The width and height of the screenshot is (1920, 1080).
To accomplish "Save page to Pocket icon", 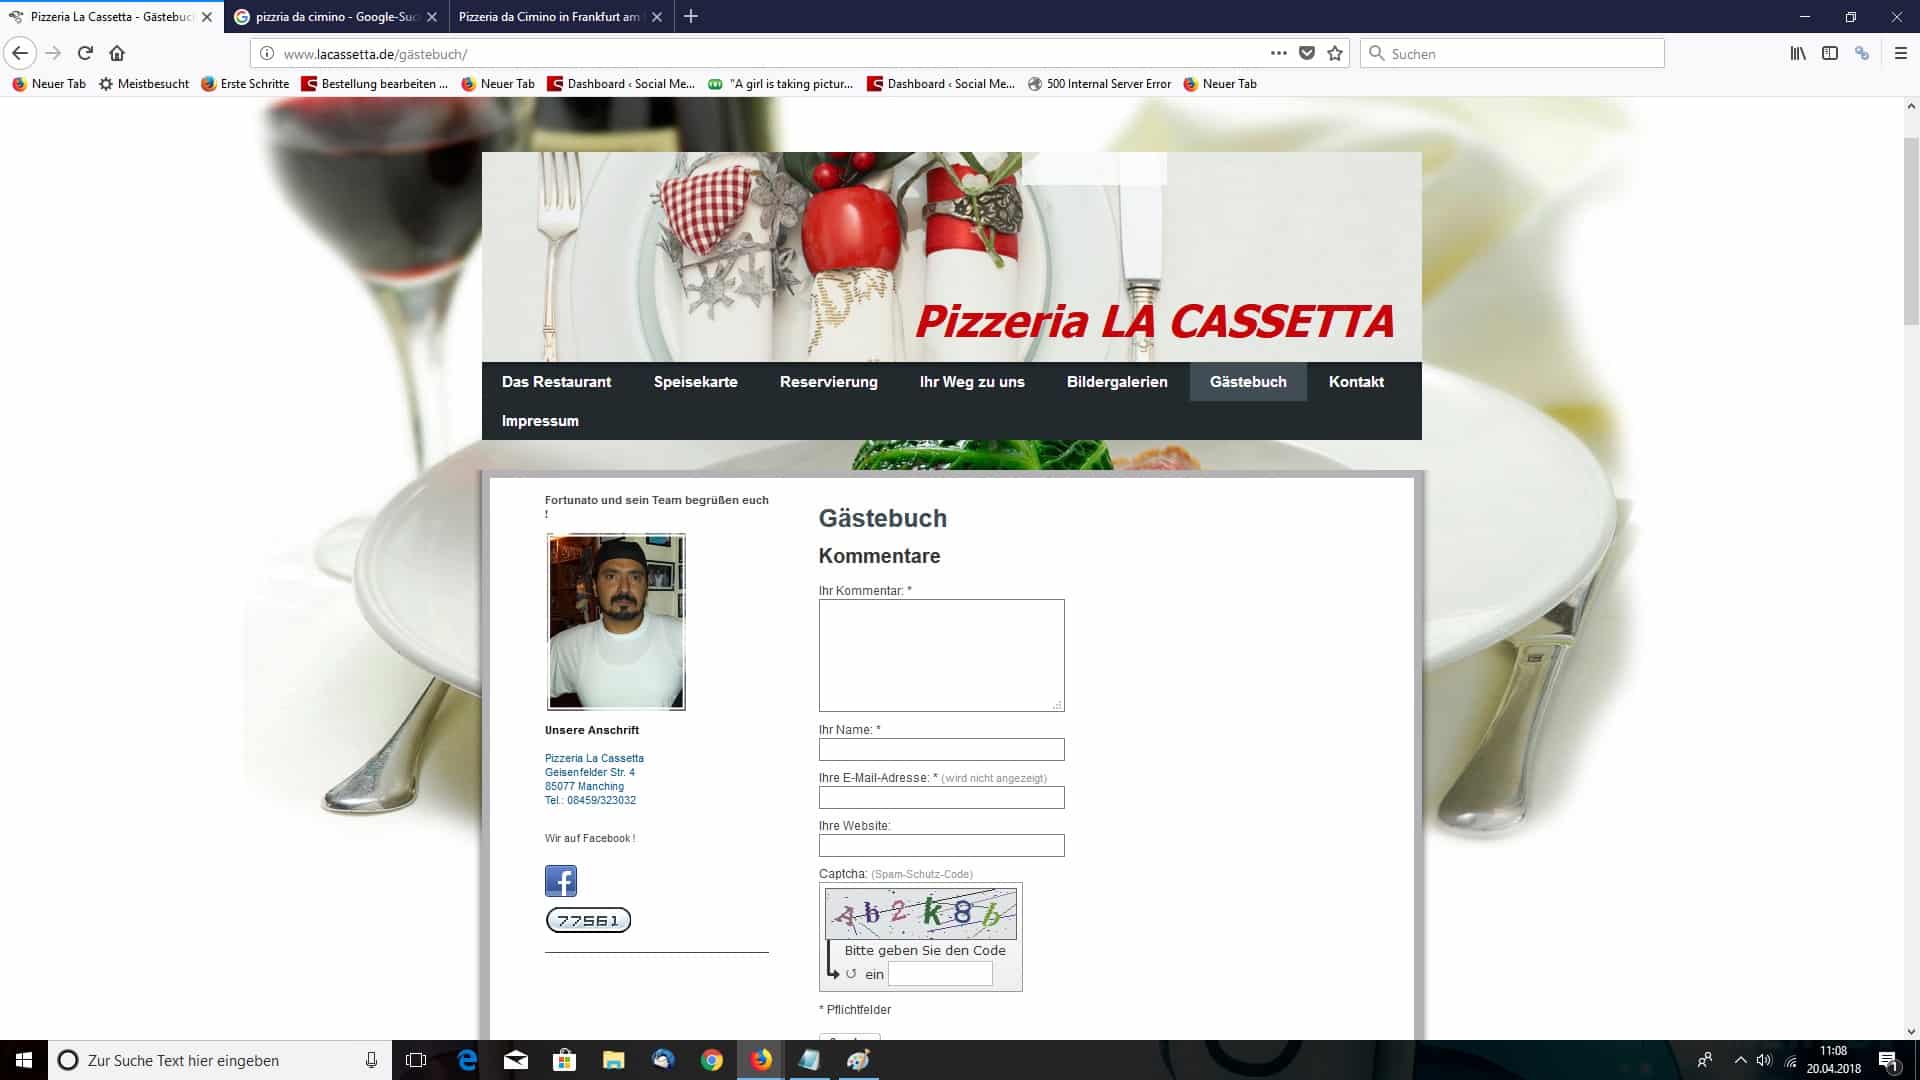I will [x=1306, y=53].
